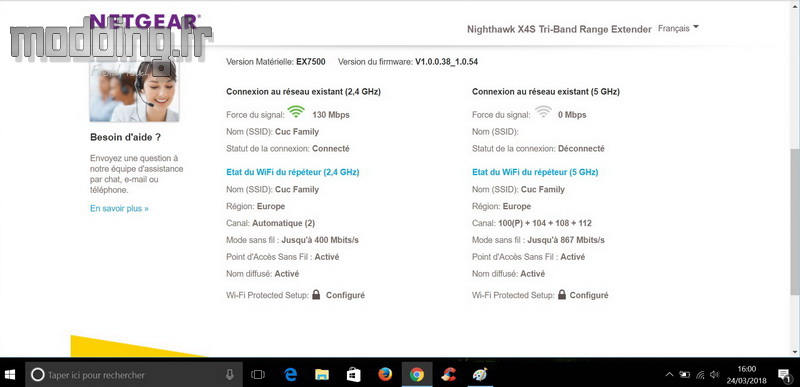Image resolution: width=800 pixels, height=387 pixels.
Task: Click the volume speaker tray icon
Action: coord(715,375)
